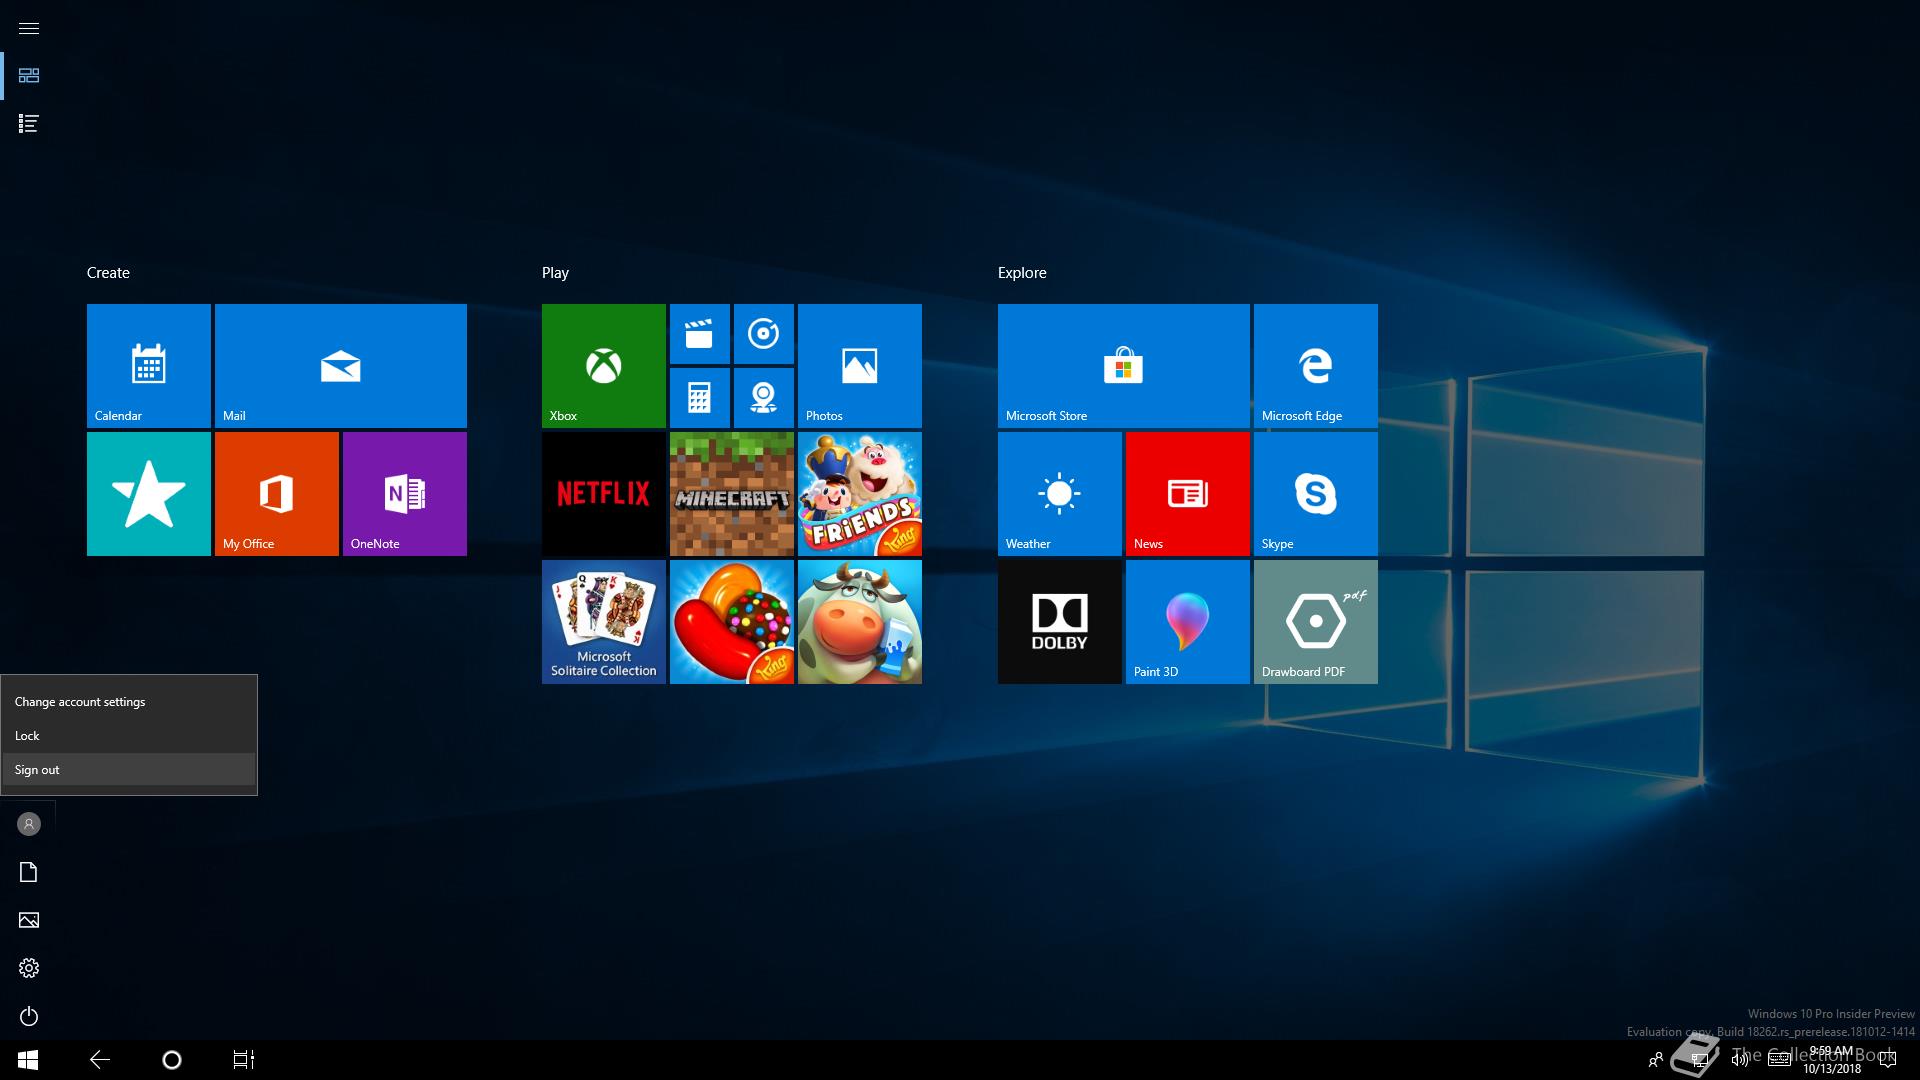Open Pictures from sidebar

[29, 920]
